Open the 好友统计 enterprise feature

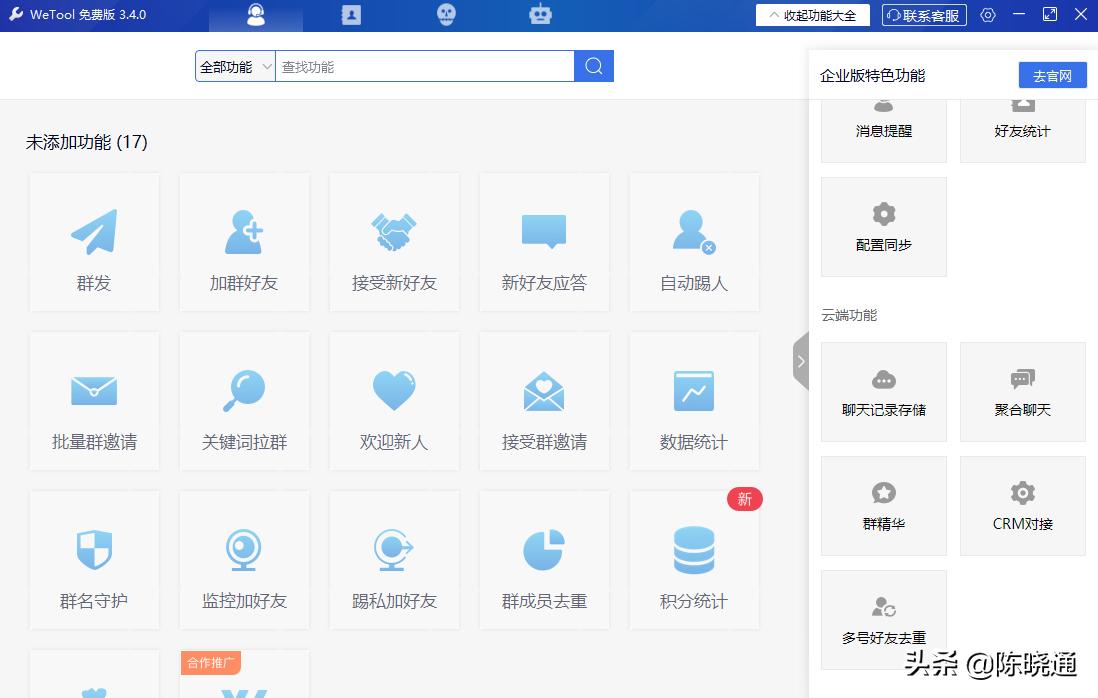click(x=1022, y=130)
